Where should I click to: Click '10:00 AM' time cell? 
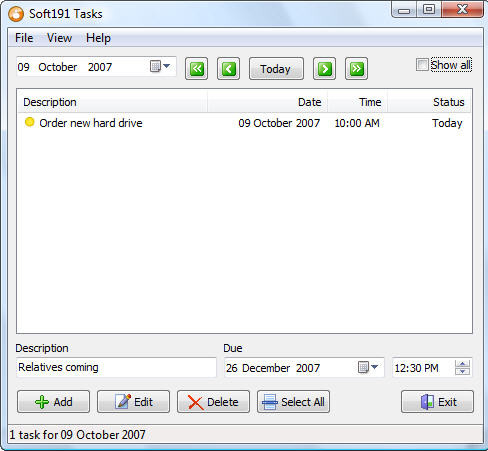coord(357,123)
